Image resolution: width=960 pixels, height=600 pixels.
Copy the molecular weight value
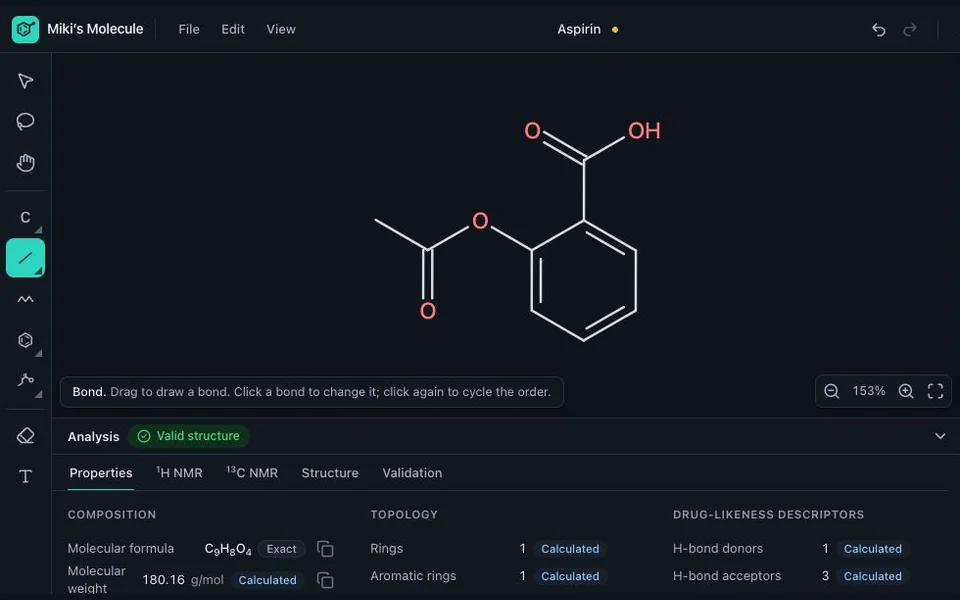(325, 580)
